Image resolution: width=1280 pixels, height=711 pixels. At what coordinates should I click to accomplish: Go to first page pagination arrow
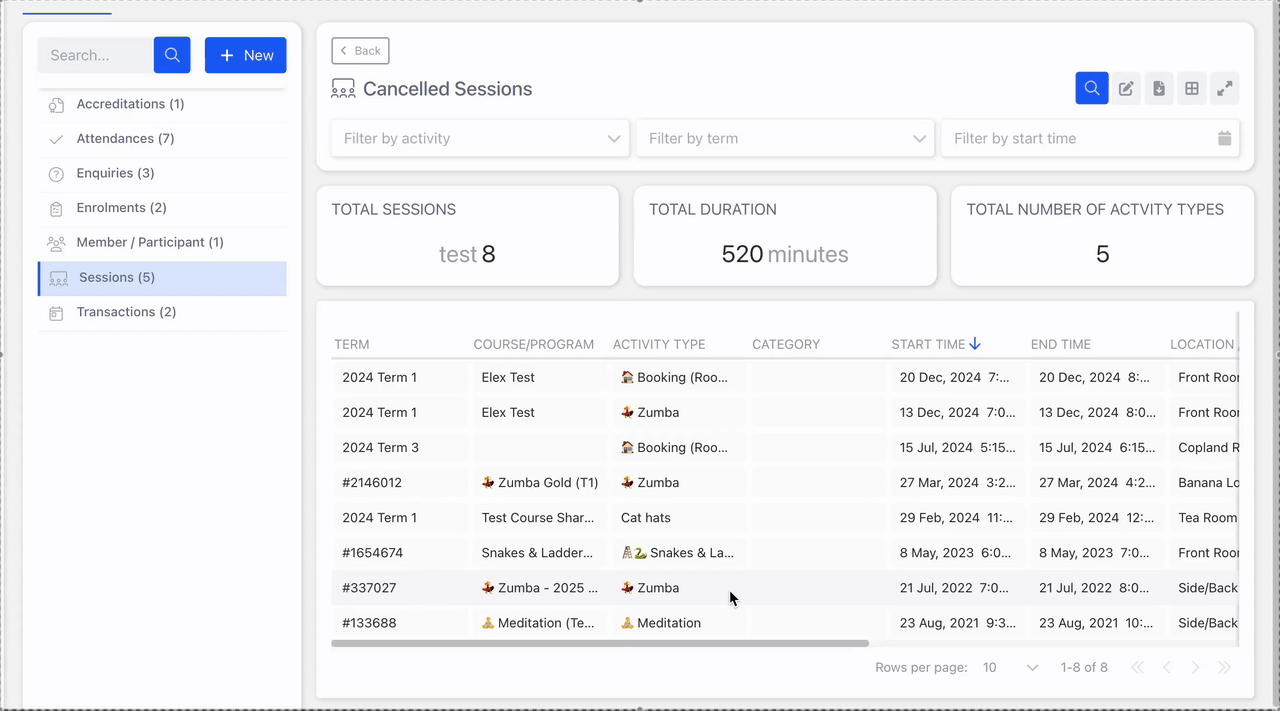pyautogui.click(x=1138, y=667)
